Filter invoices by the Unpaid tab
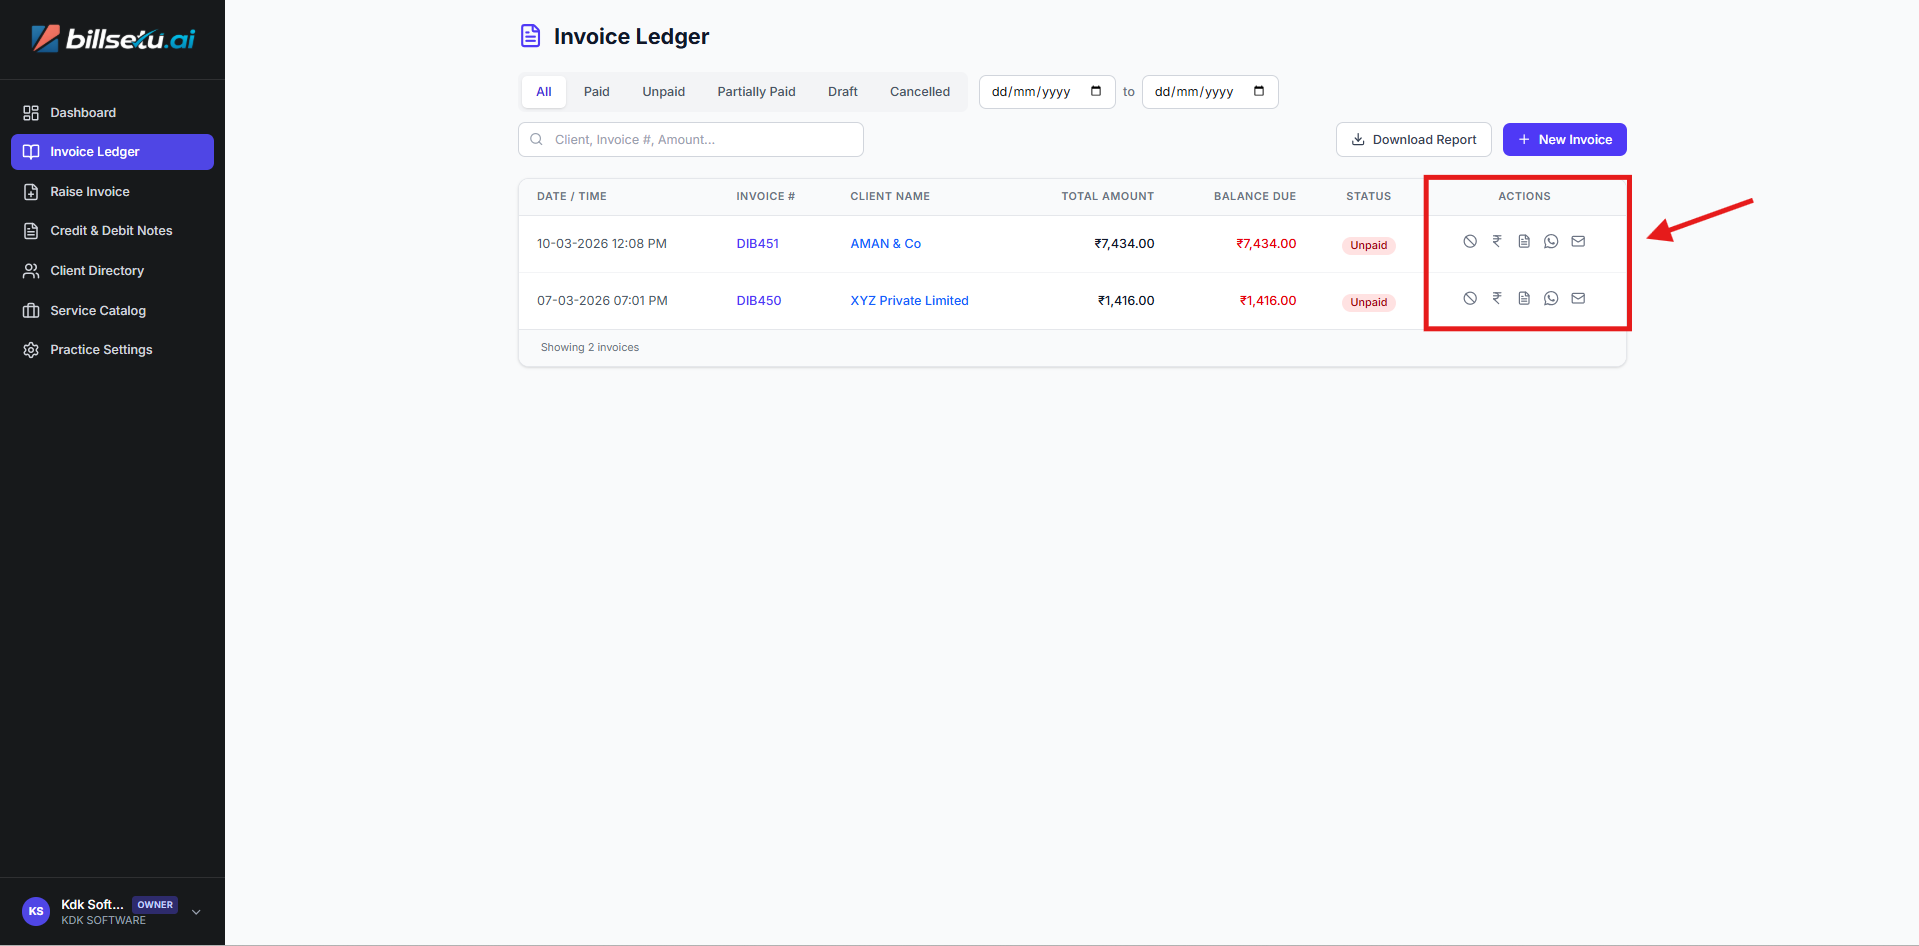The image size is (1919, 946). coord(663,92)
